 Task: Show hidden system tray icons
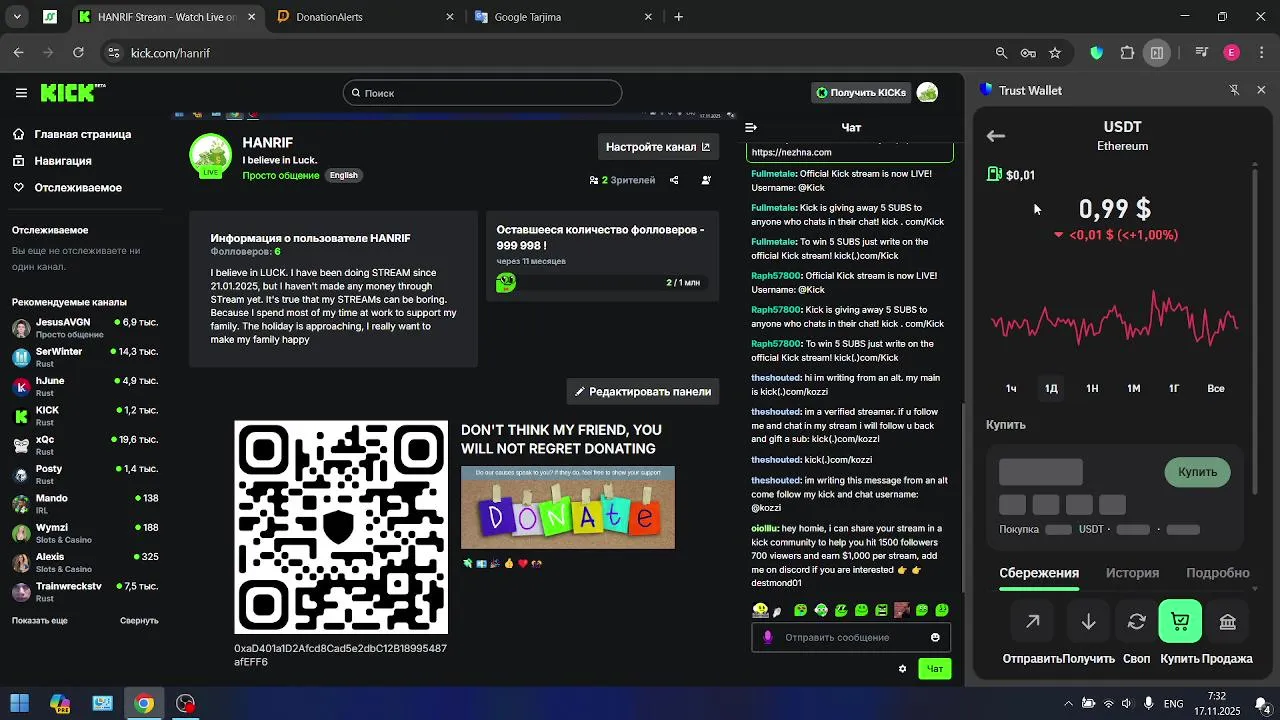1067,704
